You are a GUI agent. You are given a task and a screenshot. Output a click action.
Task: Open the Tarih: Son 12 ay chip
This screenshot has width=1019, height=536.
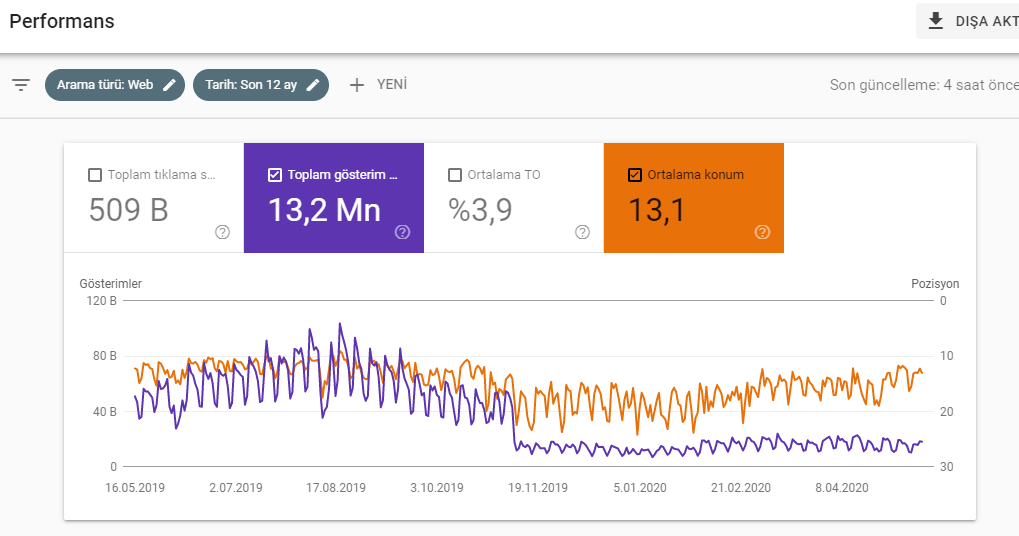point(261,85)
